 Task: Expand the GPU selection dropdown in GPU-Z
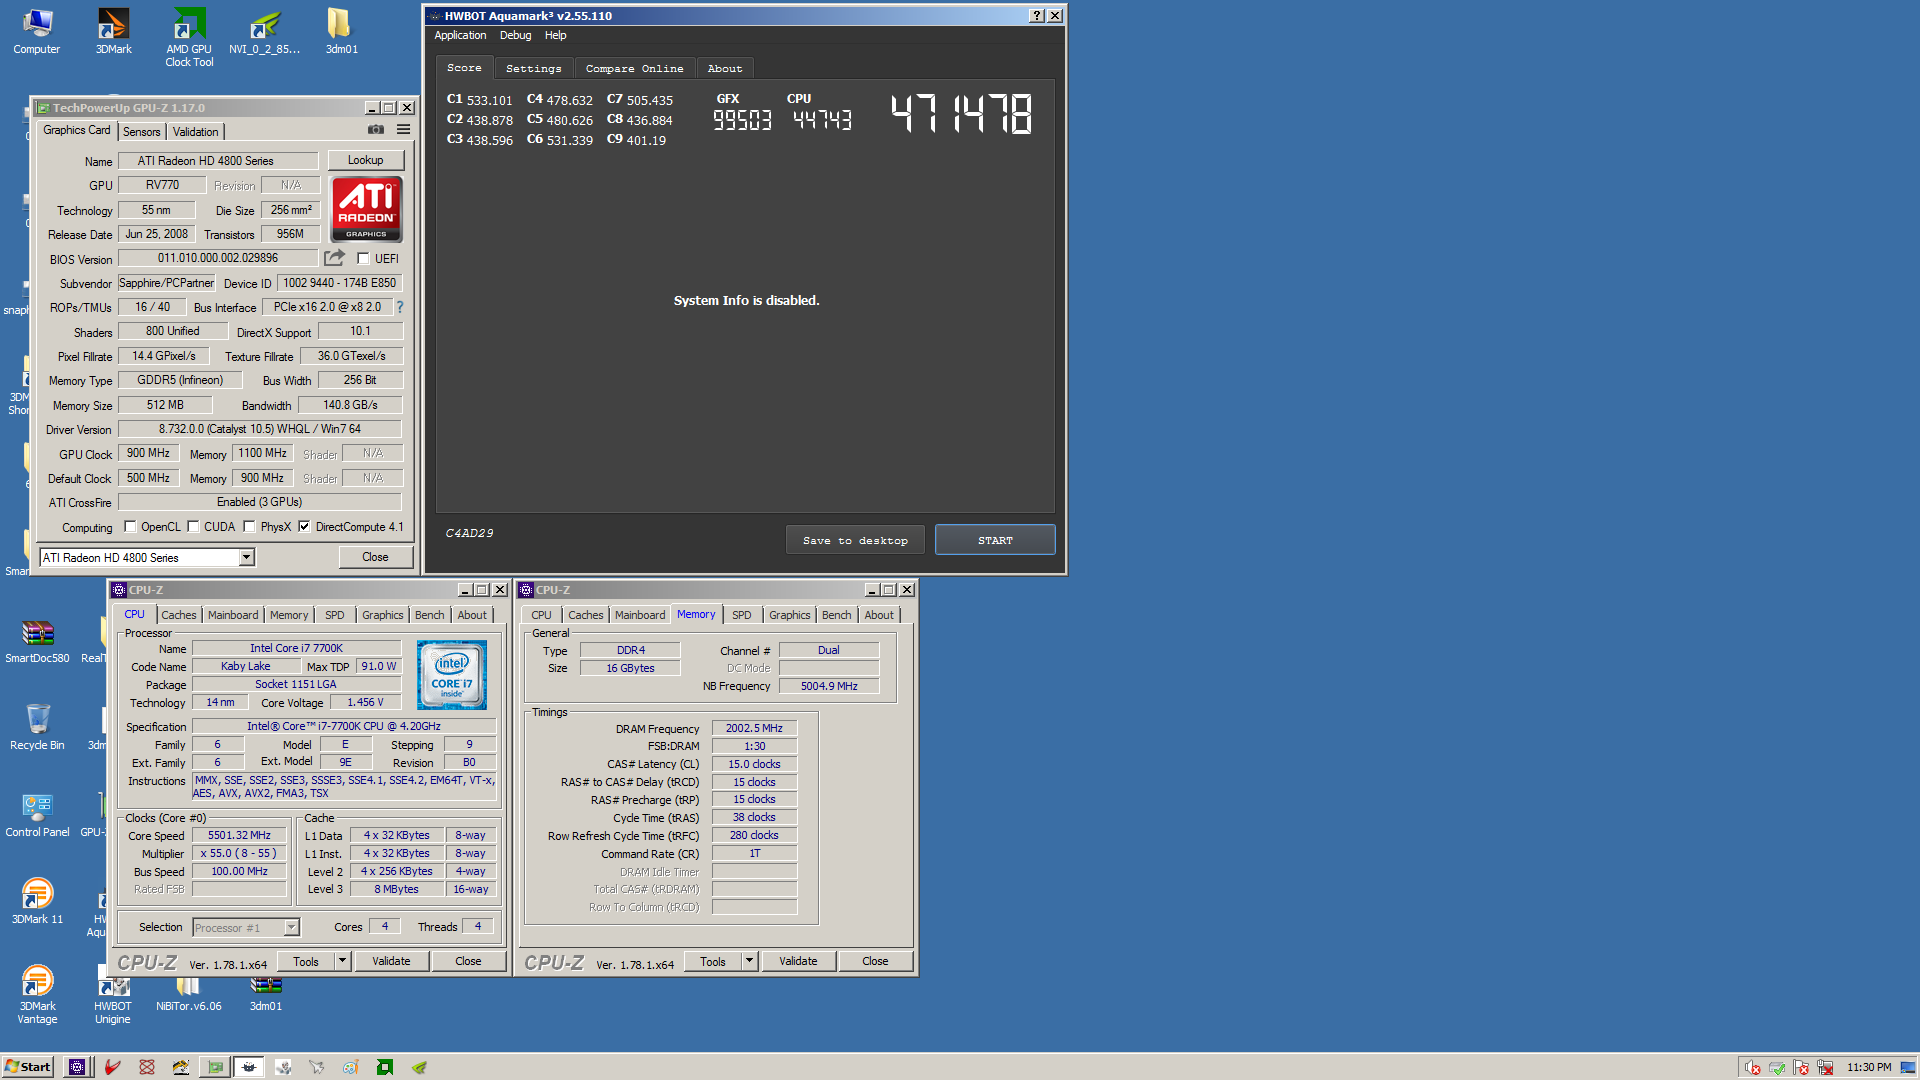(246, 558)
